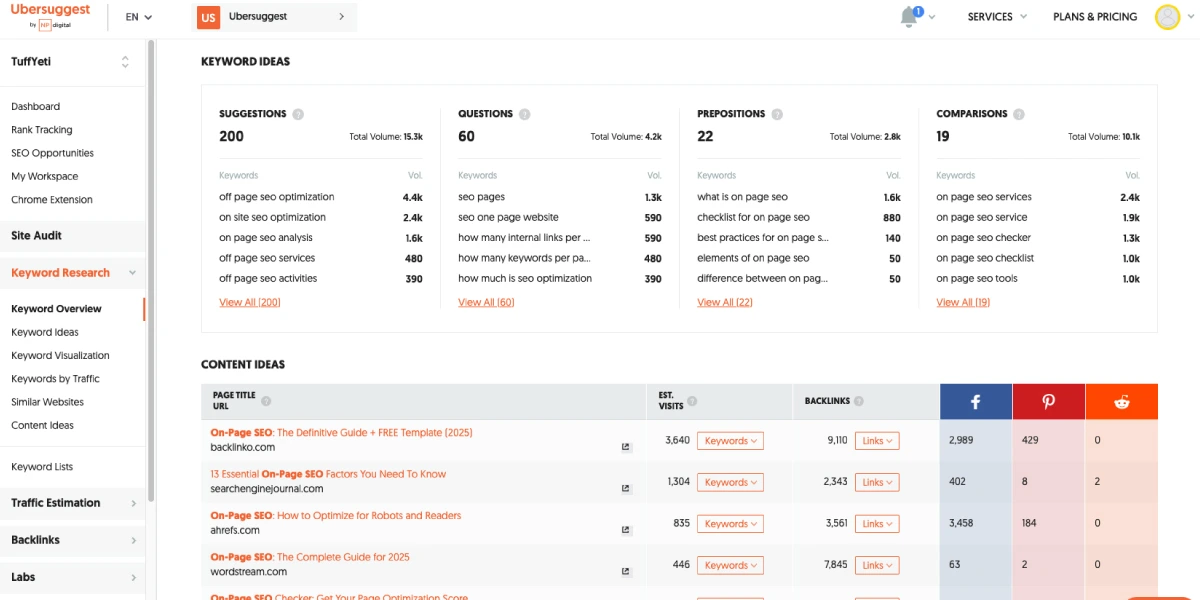Open SEO Opportunities in sidebar

tap(52, 153)
